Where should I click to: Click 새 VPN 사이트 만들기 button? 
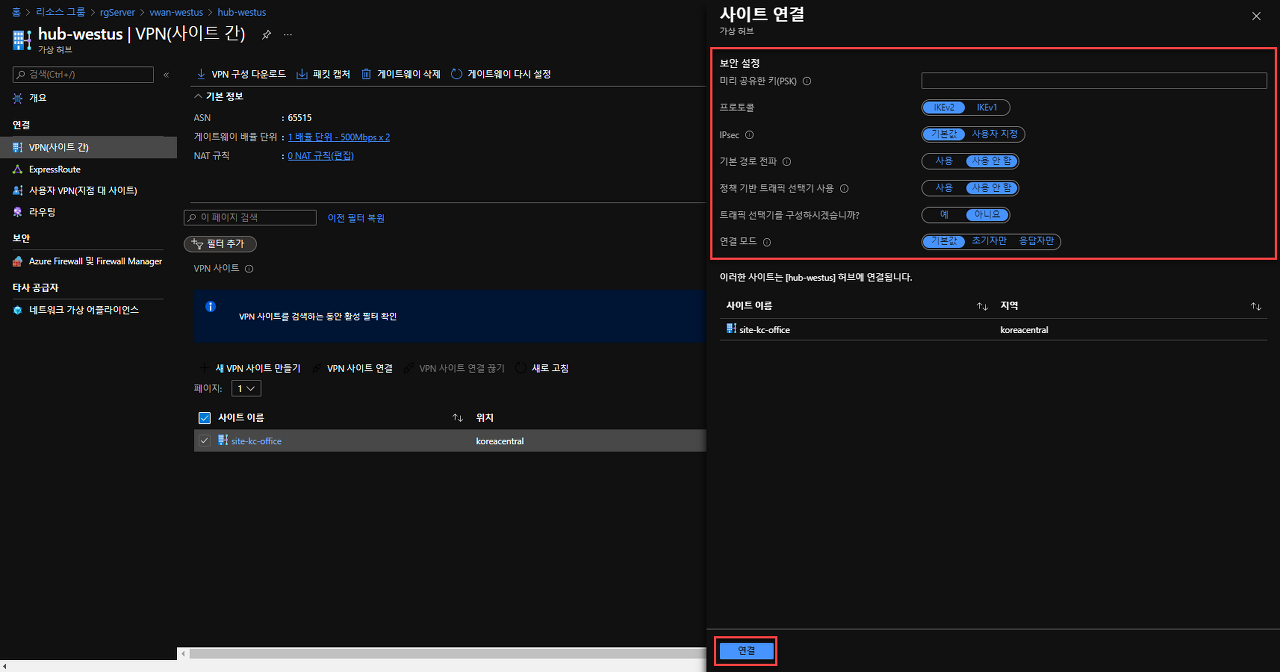tap(250, 368)
